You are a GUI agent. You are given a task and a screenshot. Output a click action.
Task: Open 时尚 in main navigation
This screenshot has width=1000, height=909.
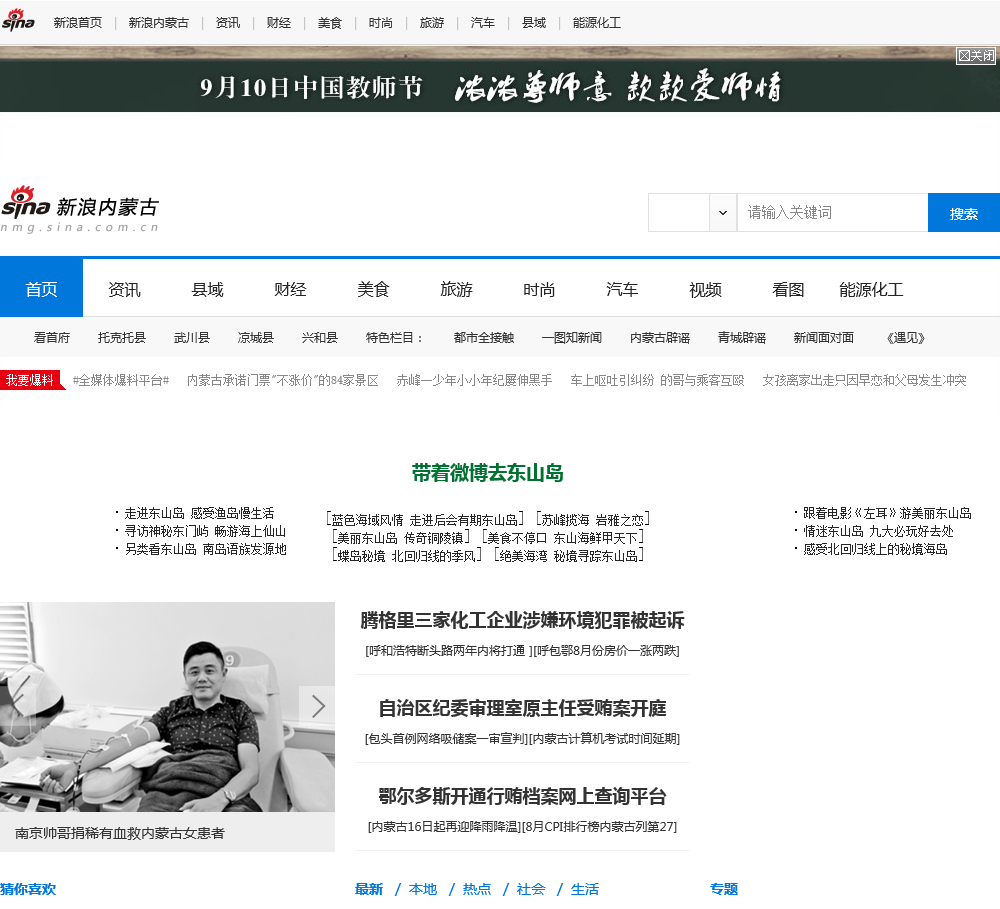pyautogui.click(x=539, y=290)
